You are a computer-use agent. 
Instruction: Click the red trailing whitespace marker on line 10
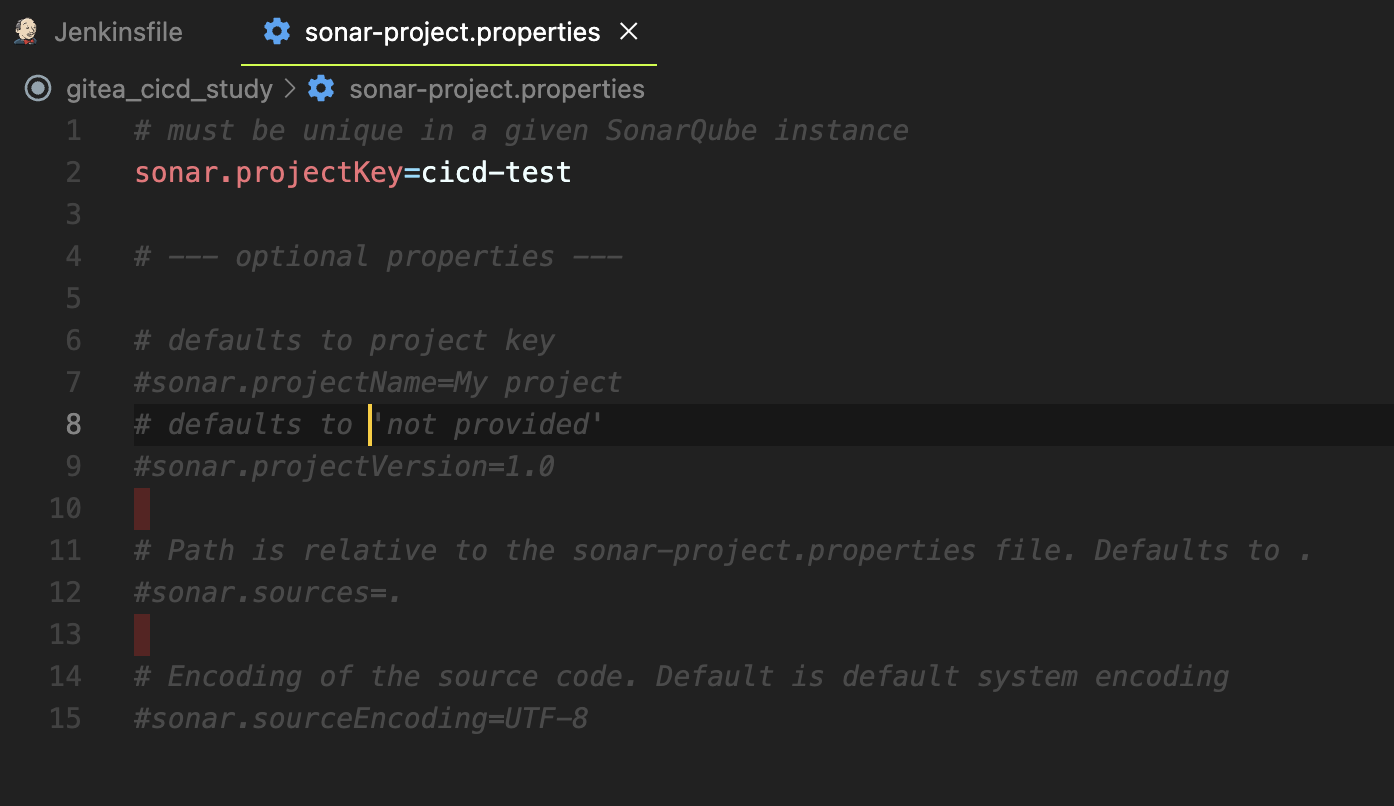click(142, 508)
